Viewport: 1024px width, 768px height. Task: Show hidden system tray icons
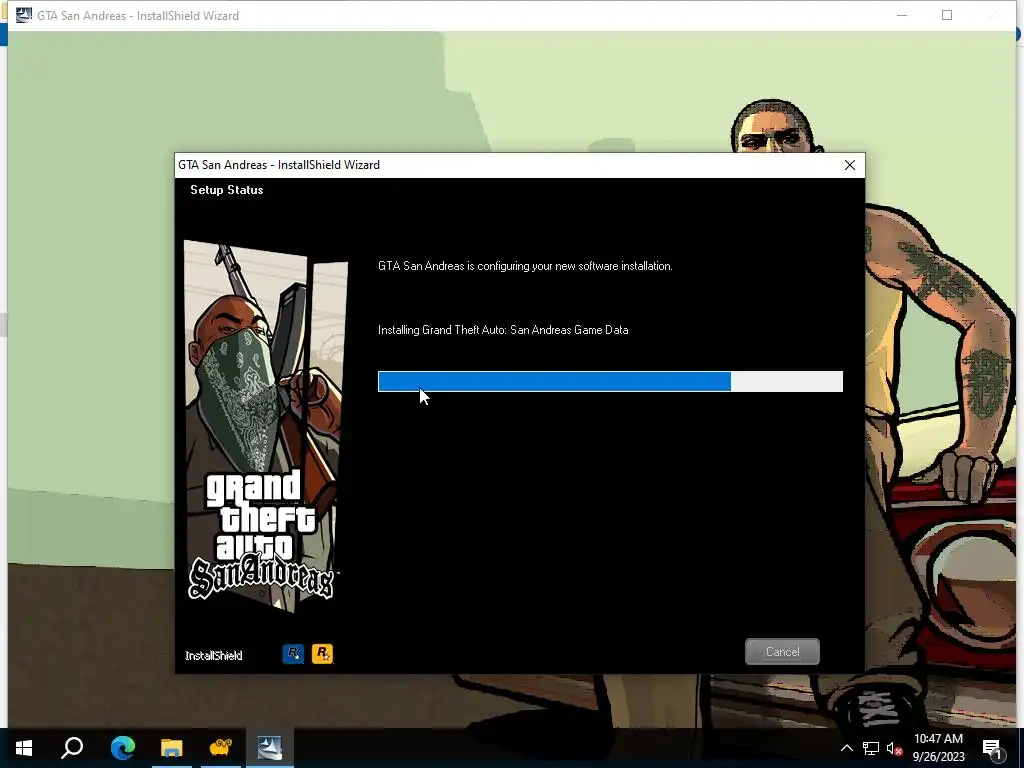[x=846, y=748]
